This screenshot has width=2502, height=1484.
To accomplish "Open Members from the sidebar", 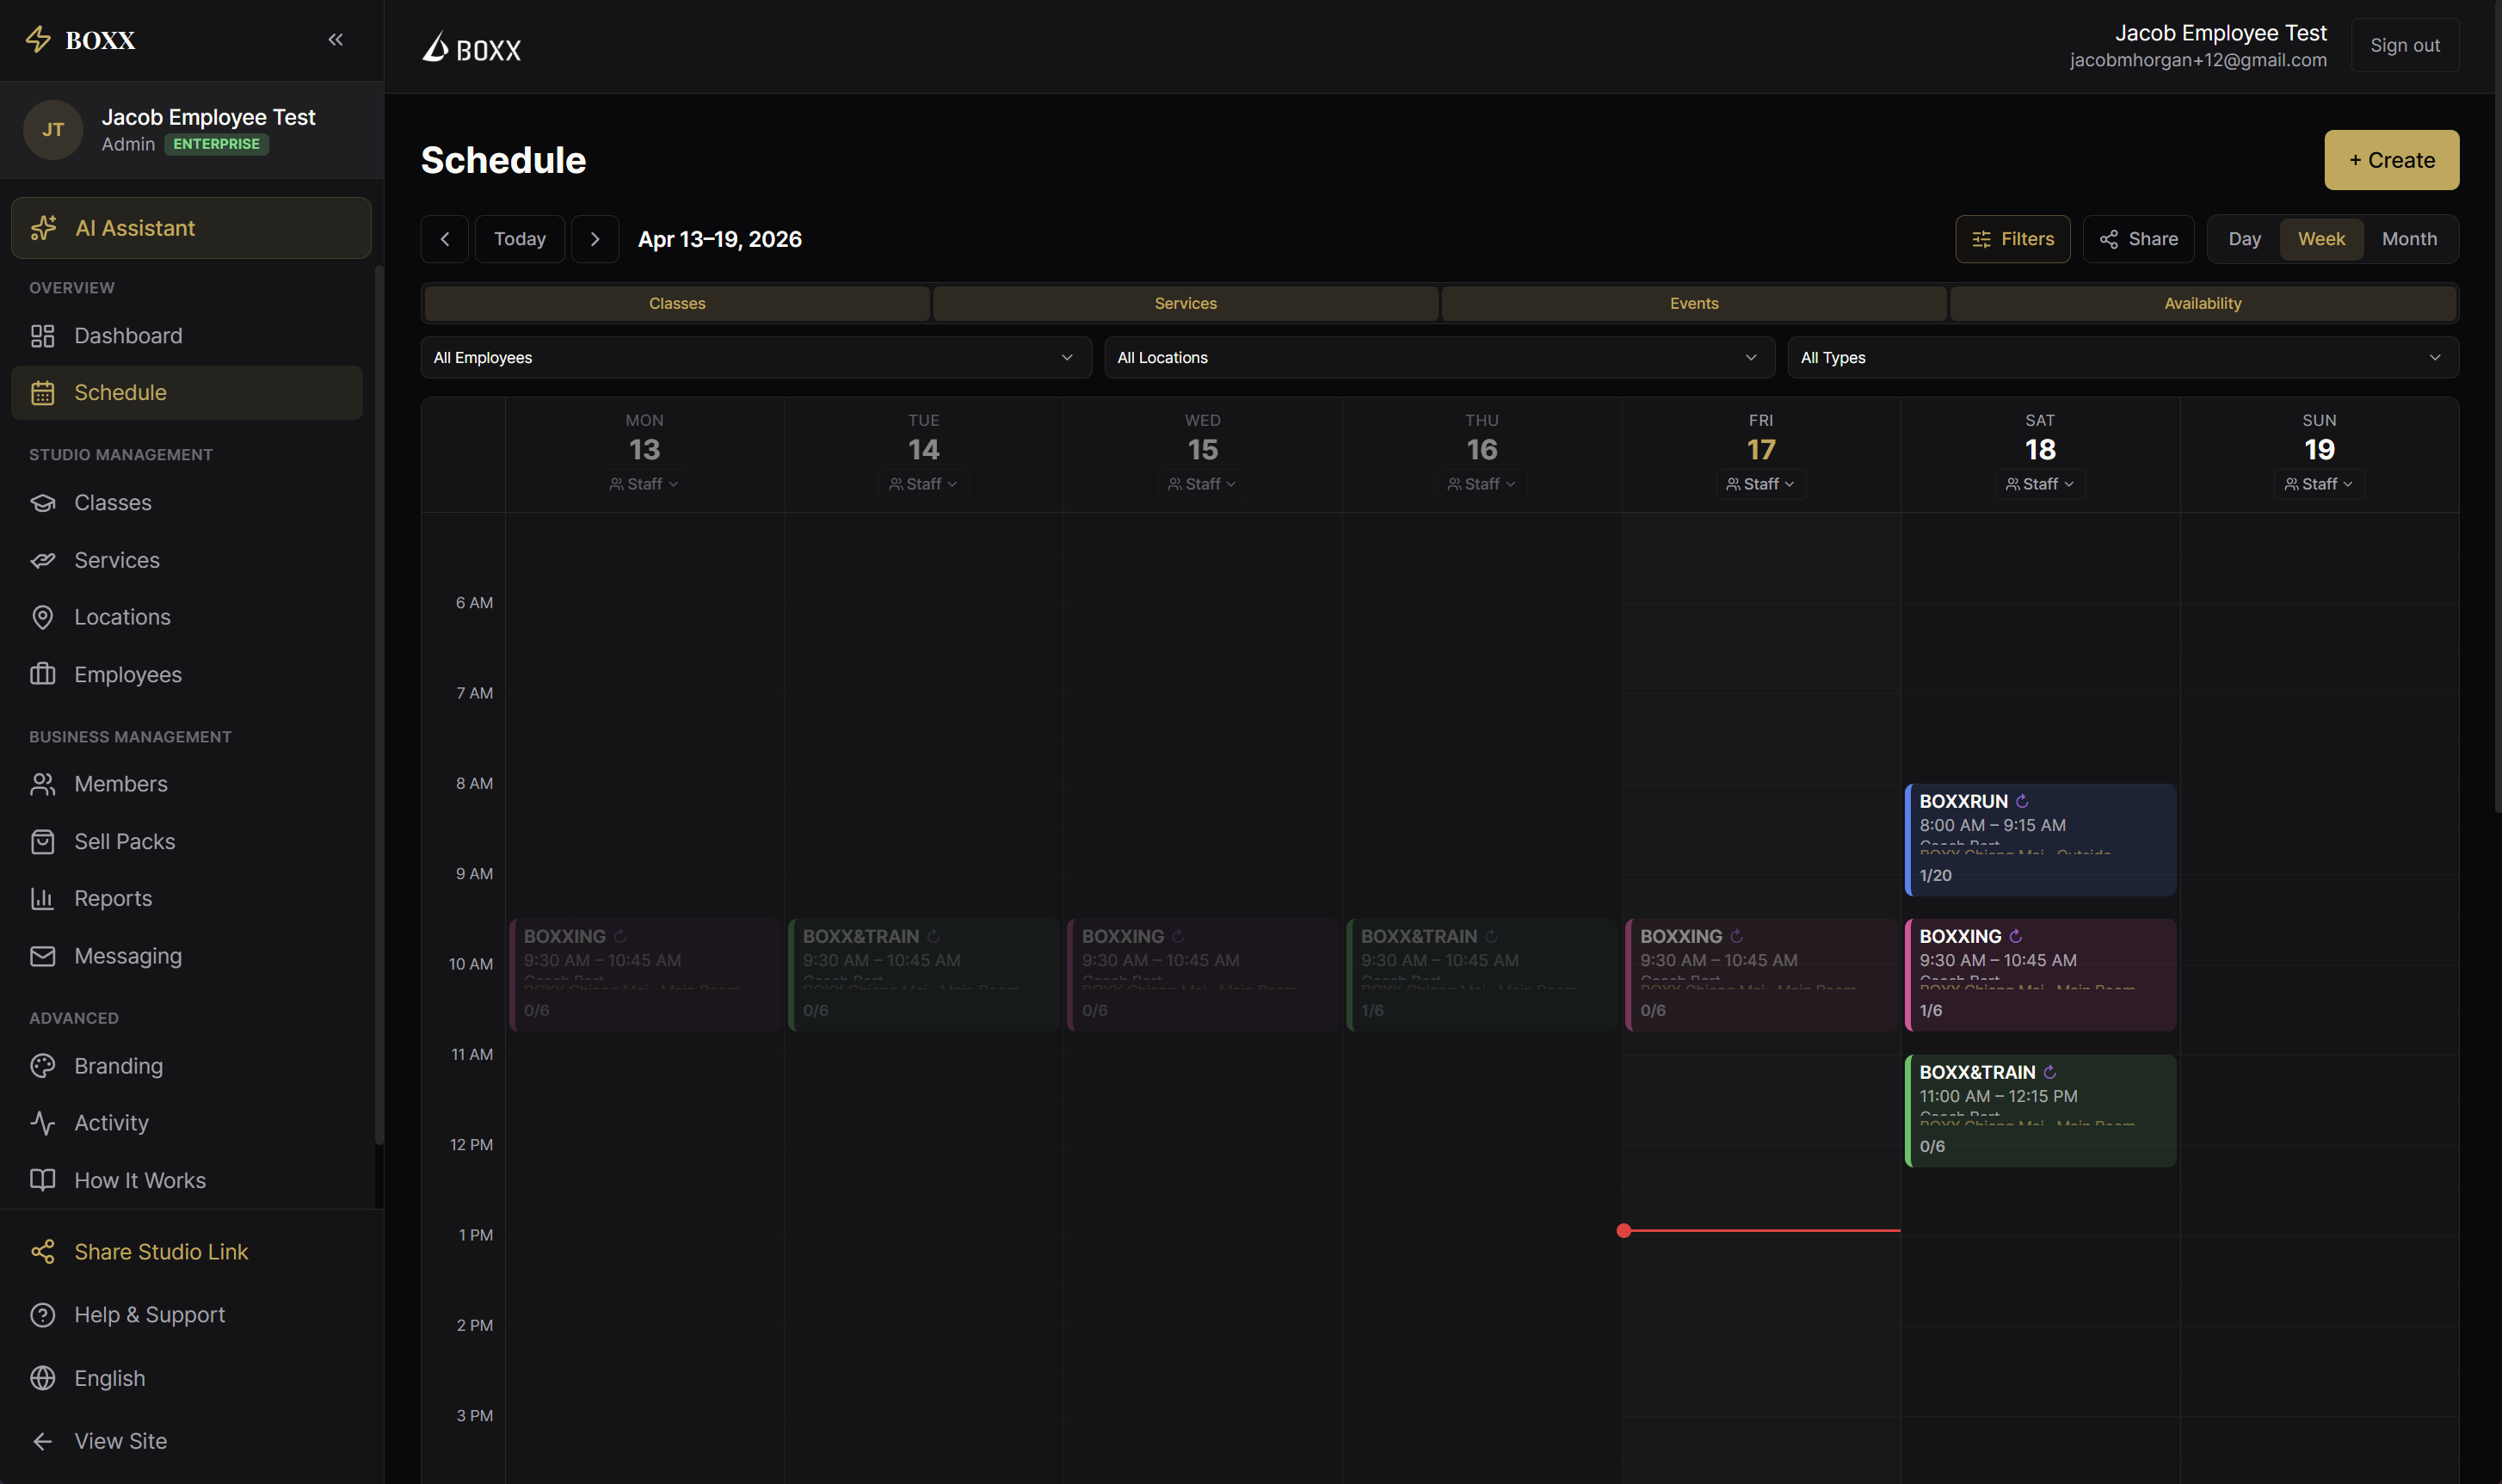I will [x=187, y=784].
